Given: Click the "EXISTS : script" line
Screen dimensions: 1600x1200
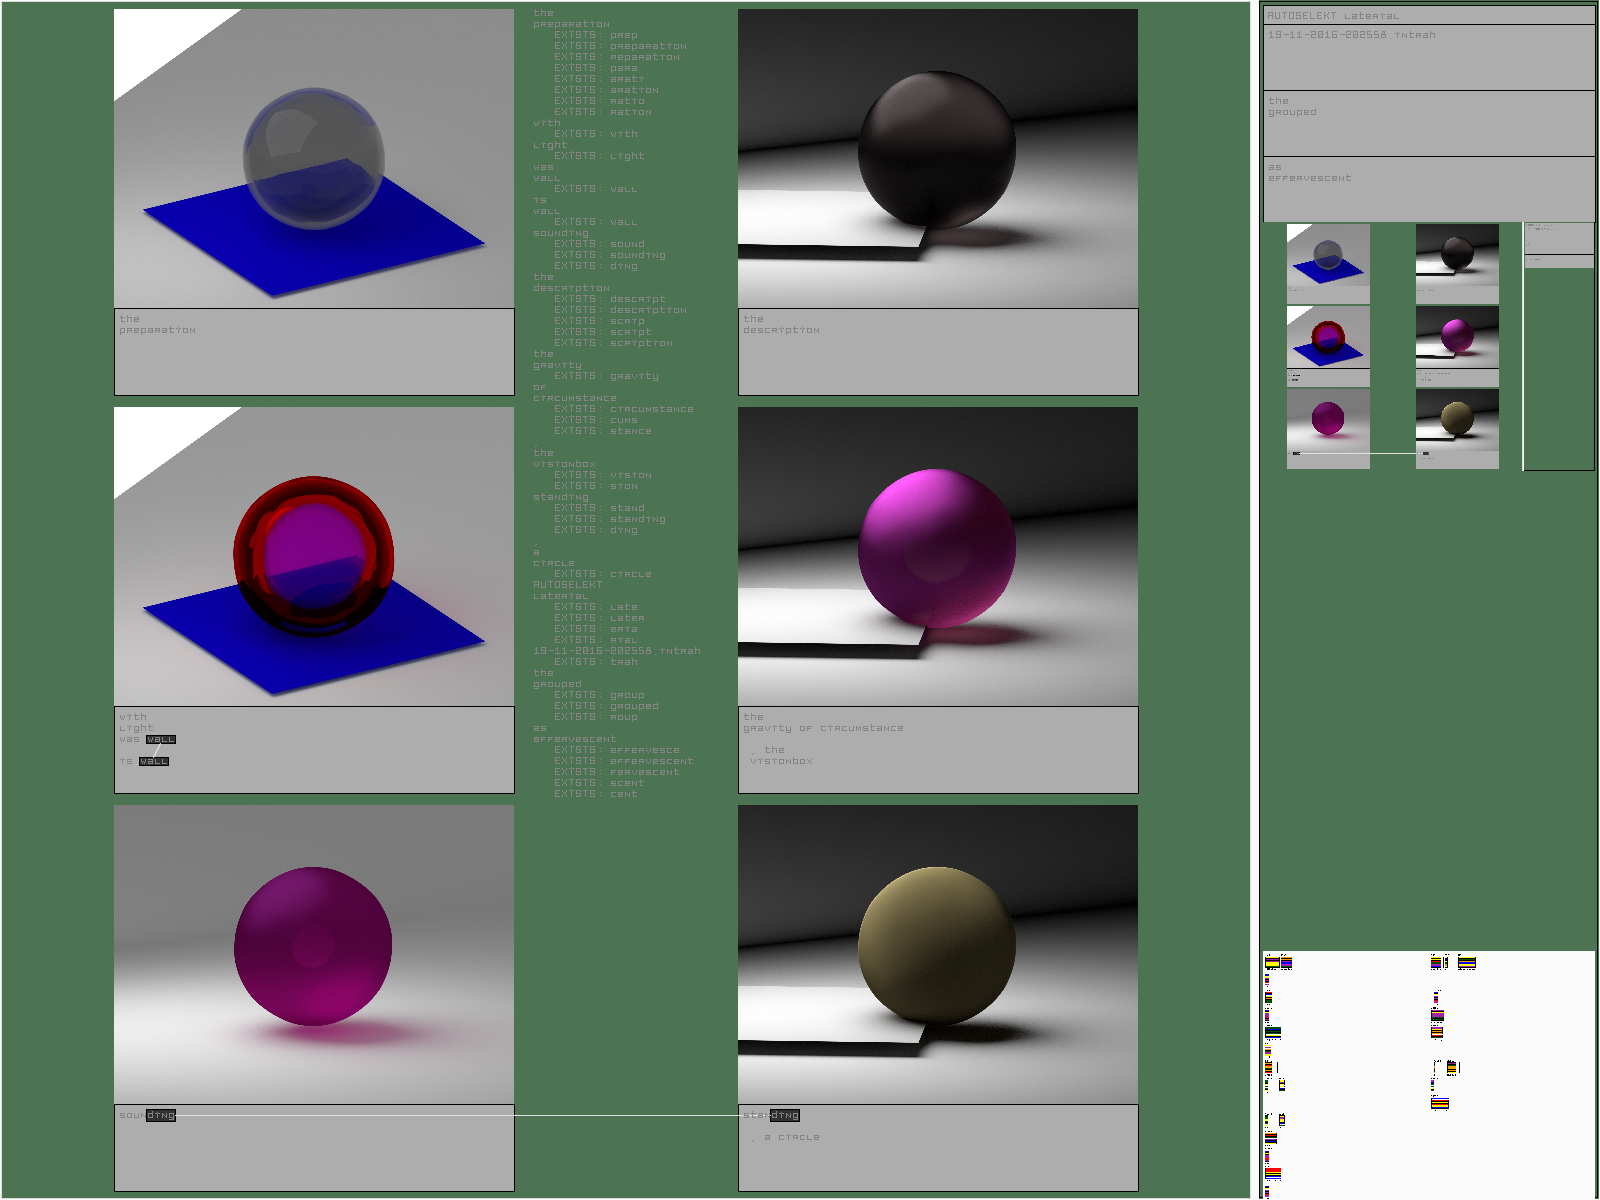Looking at the screenshot, I should click(603, 332).
